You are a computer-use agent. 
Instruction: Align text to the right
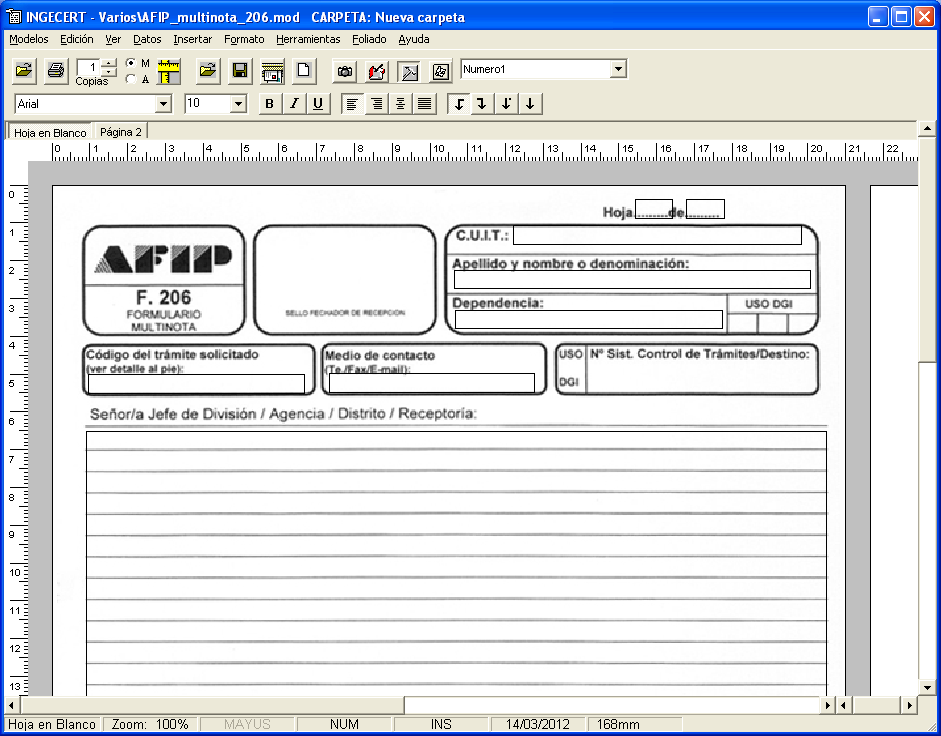point(376,104)
